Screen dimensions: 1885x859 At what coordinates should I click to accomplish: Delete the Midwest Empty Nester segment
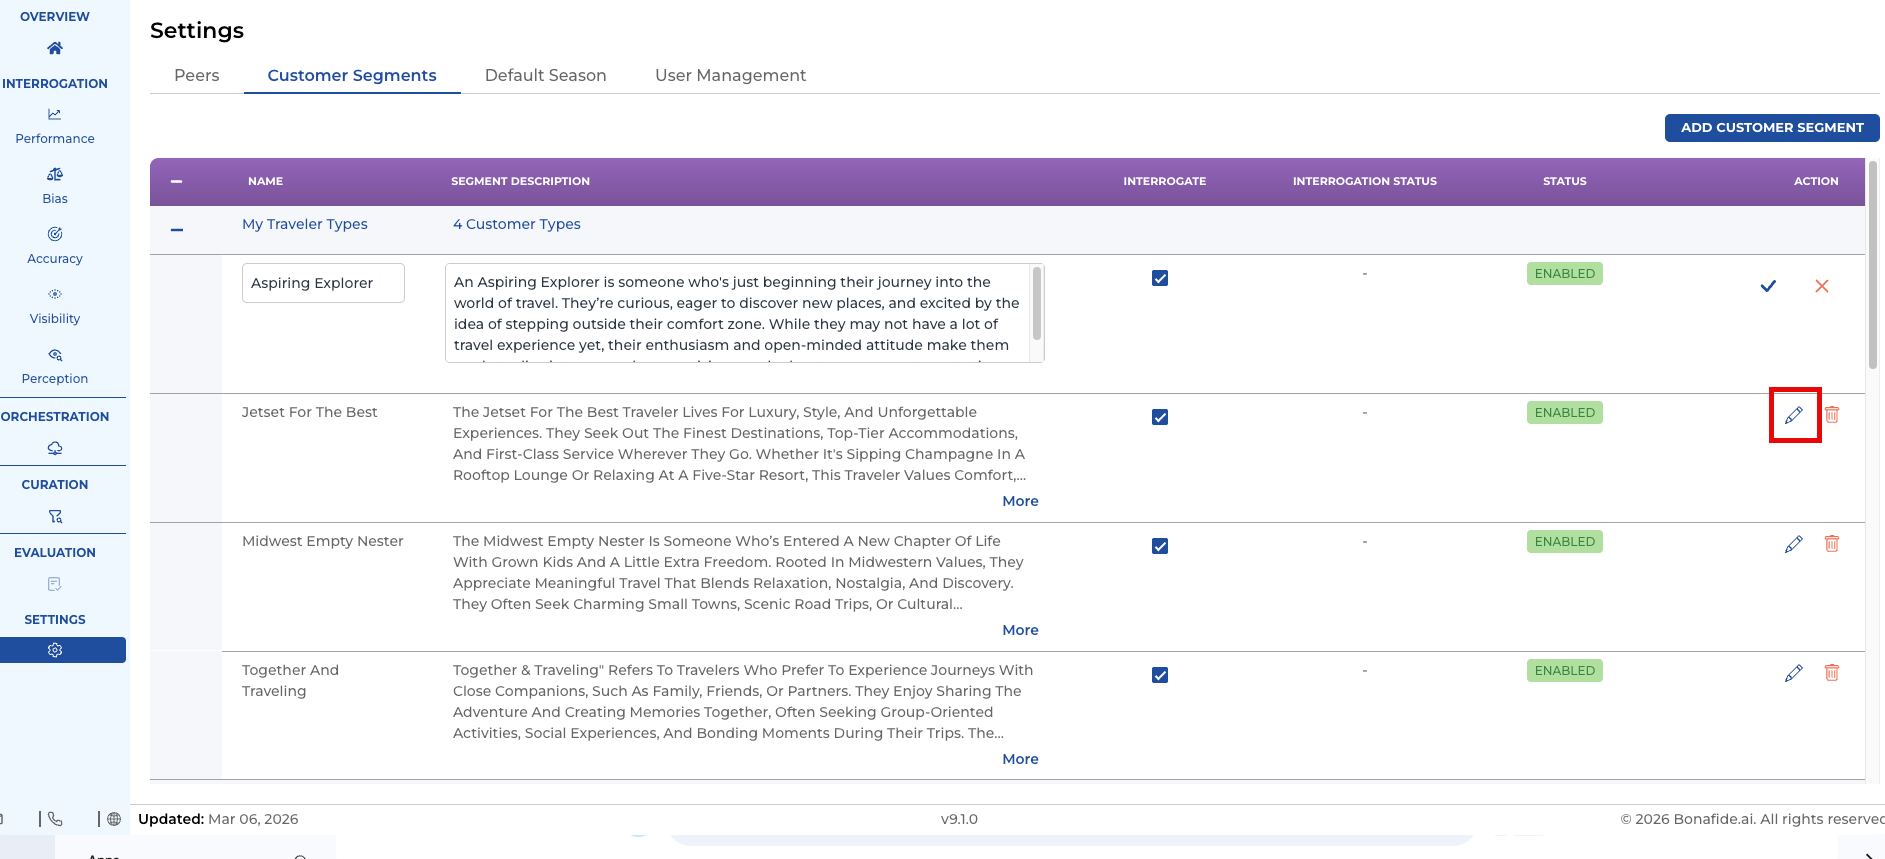pos(1832,544)
